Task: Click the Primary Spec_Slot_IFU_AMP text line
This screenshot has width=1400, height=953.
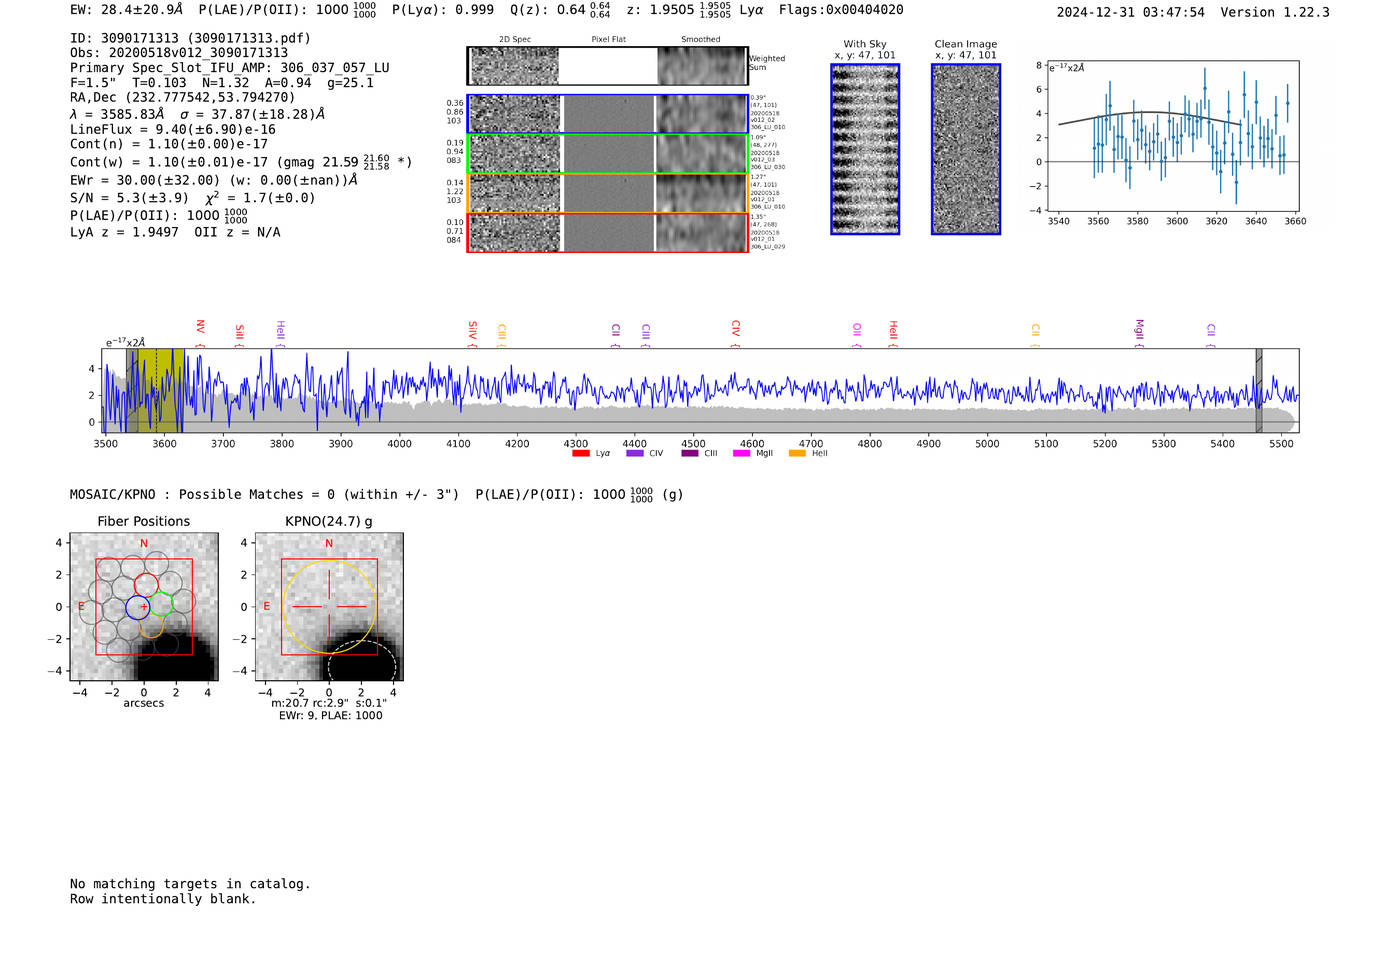Action: point(230,68)
